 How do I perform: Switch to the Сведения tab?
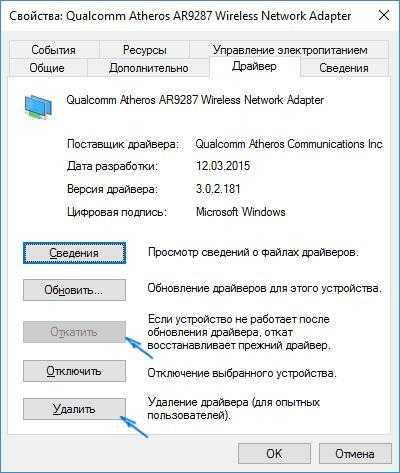click(x=344, y=68)
